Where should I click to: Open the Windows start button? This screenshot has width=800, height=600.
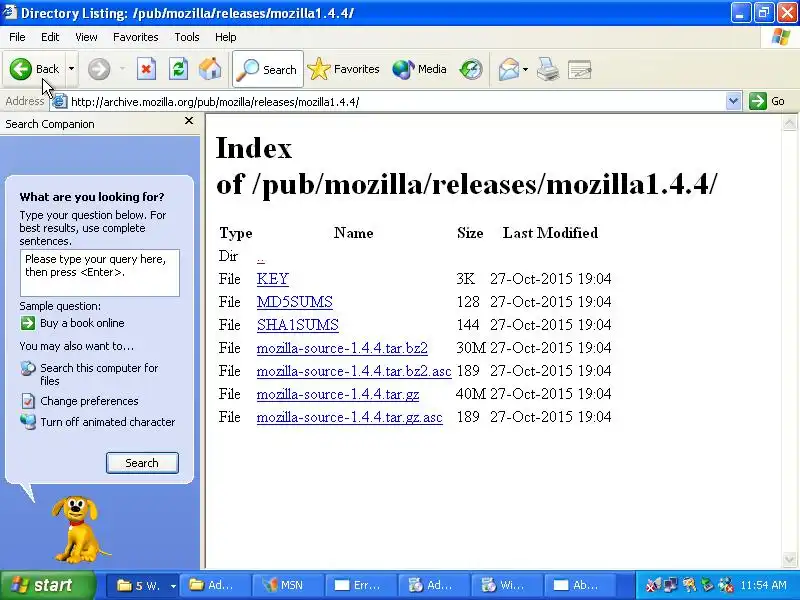[x=47, y=585]
